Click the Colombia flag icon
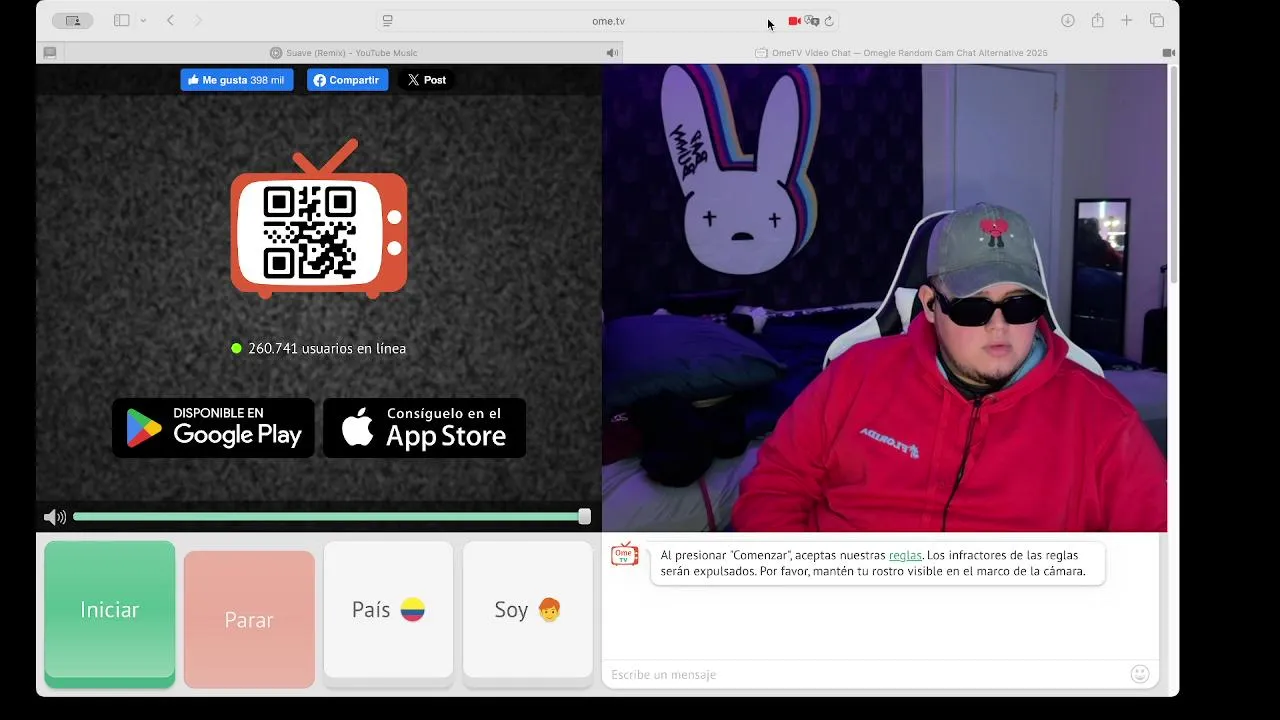 click(413, 610)
